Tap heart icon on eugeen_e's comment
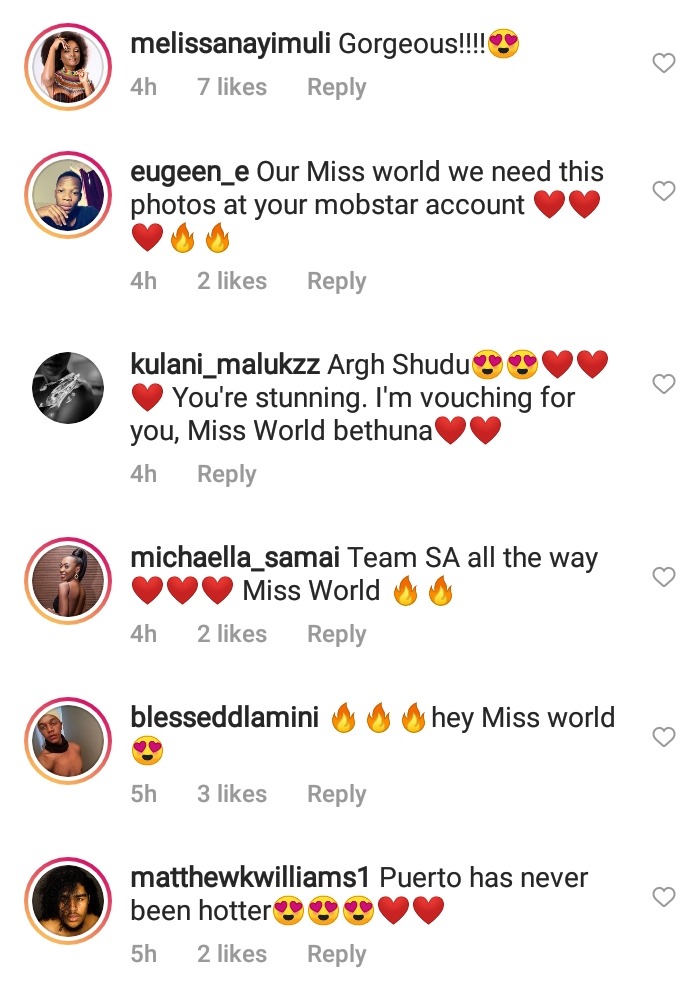The image size is (698, 983). tap(664, 191)
